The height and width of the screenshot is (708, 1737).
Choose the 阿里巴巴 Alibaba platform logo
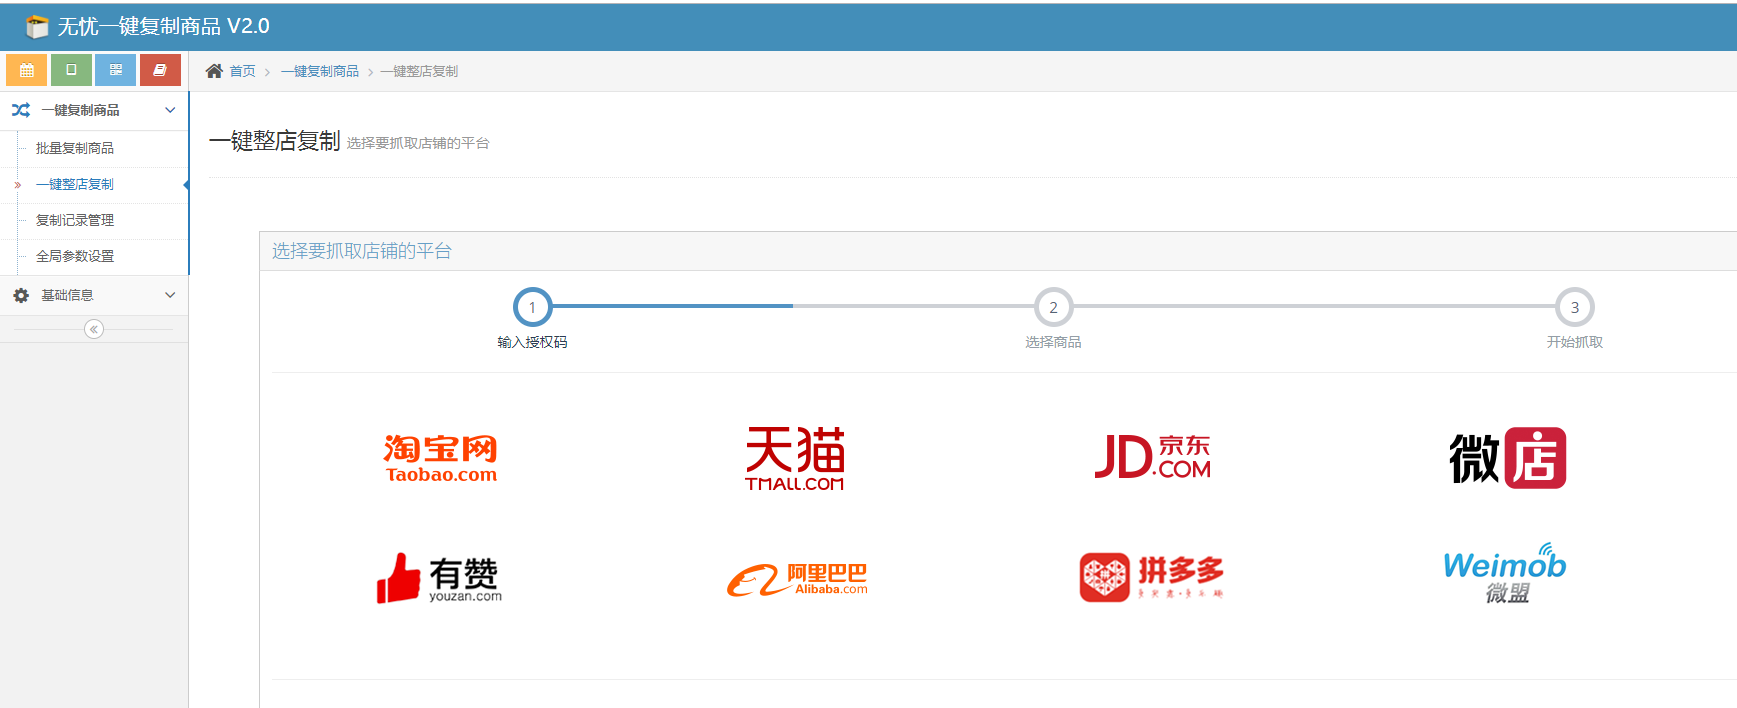pyautogui.click(x=797, y=579)
